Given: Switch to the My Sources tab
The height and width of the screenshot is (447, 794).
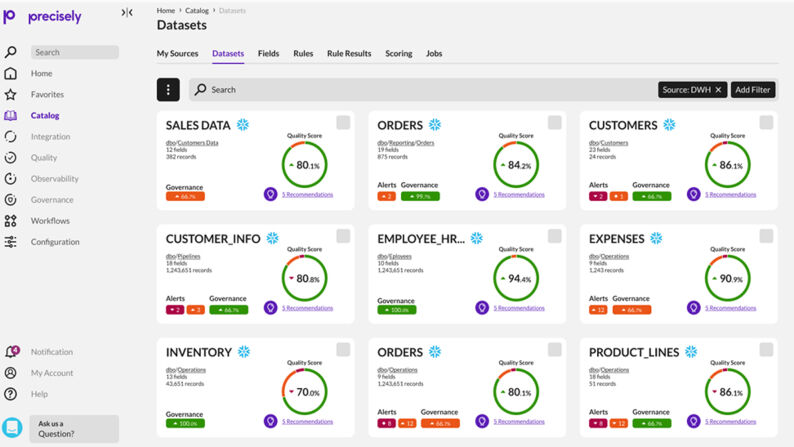Looking at the screenshot, I should click(x=177, y=53).
